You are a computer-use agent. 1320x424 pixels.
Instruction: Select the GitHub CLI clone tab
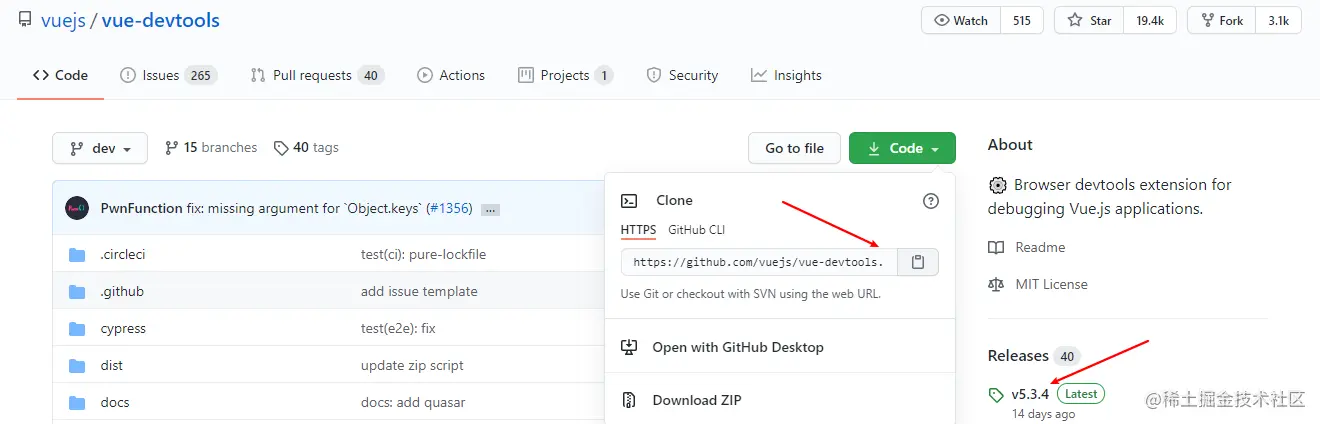(x=696, y=230)
